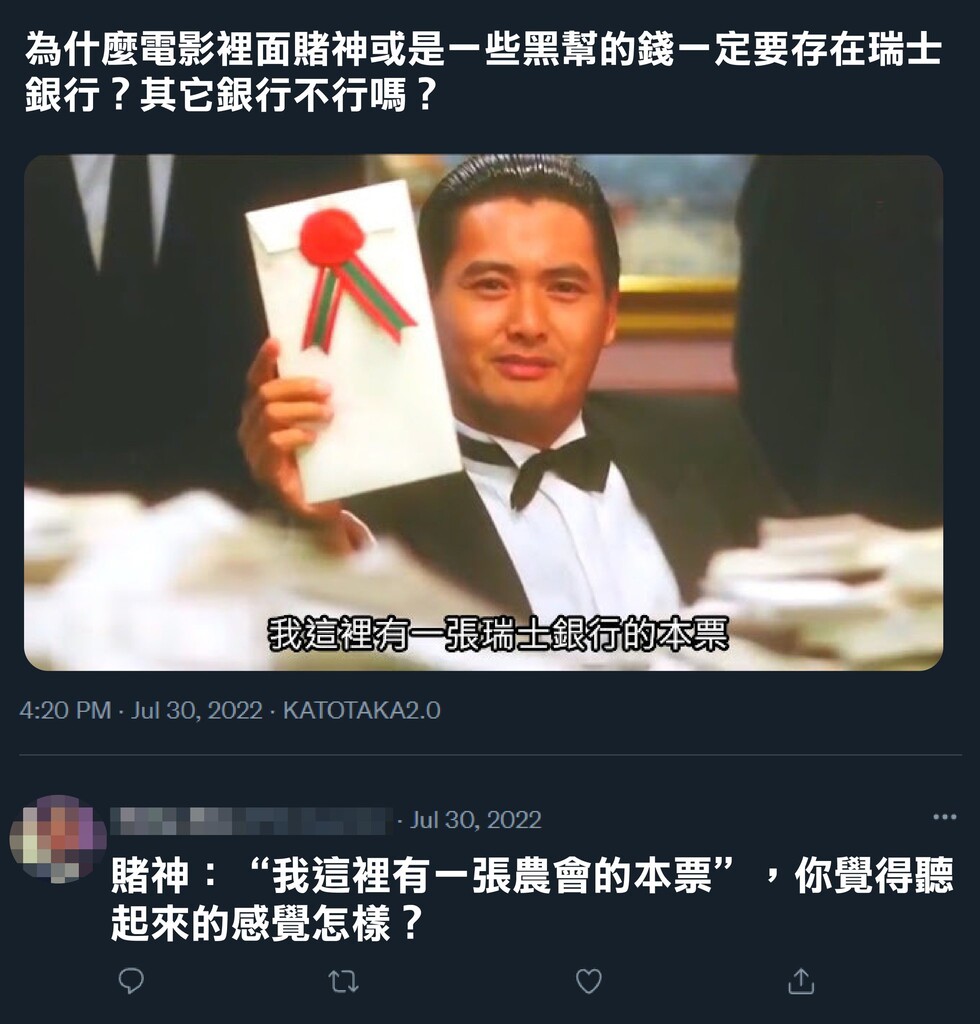This screenshot has height=1024, width=980.
Task: Click the gold picture frame behind the man
Action: point(676,305)
